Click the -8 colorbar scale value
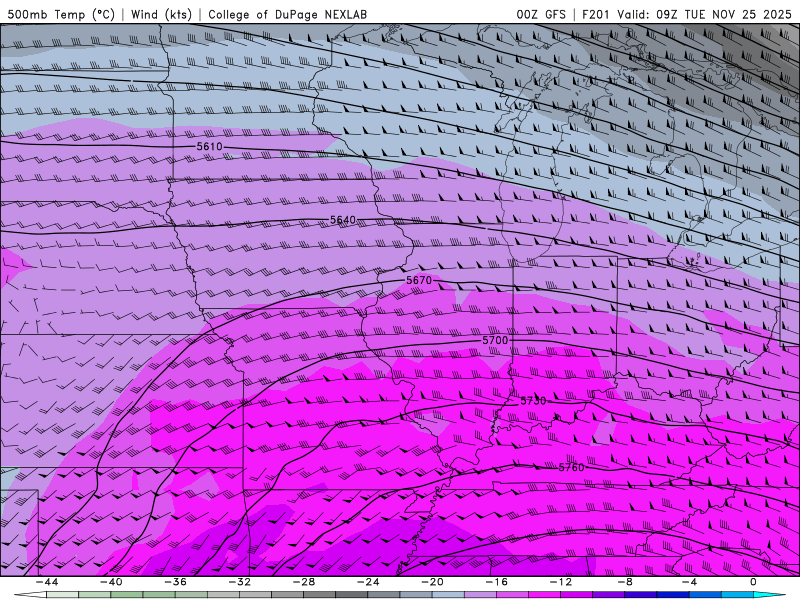The width and height of the screenshot is (800, 600). pos(626,582)
